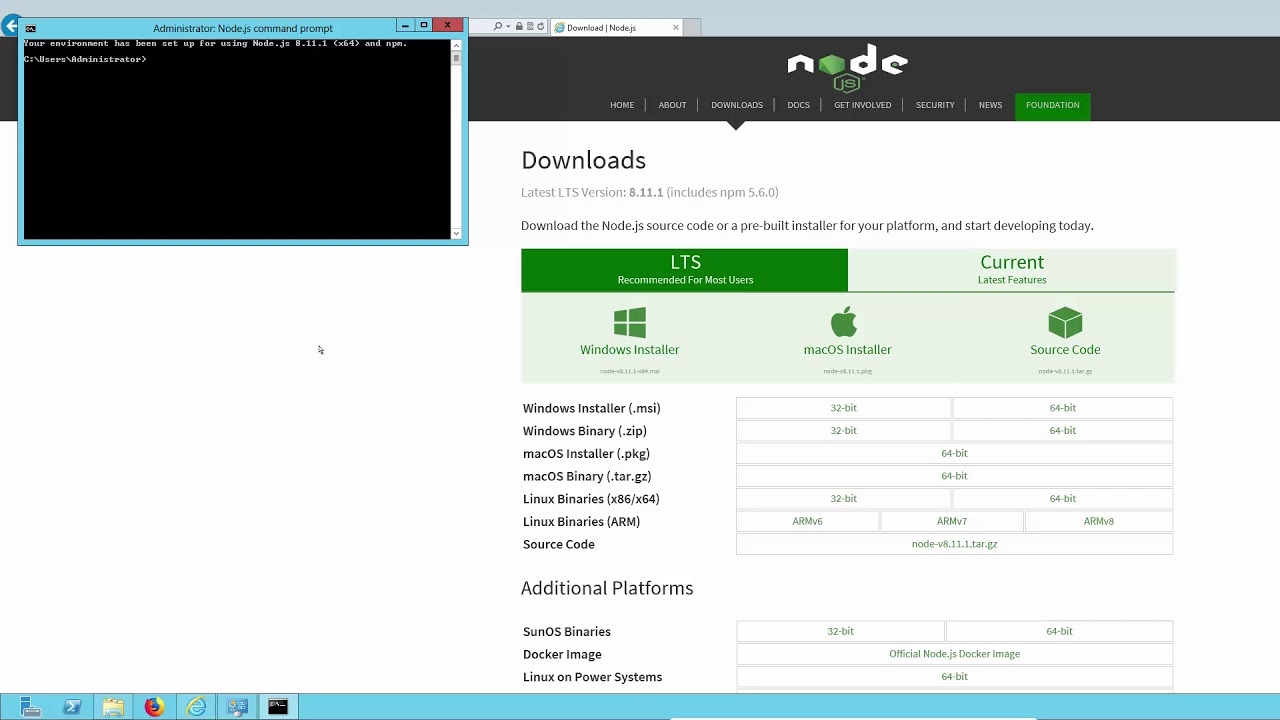Select the LTS Recommended For Most Users tab
This screenshot has width=1280, height=720.
point(685,270)
